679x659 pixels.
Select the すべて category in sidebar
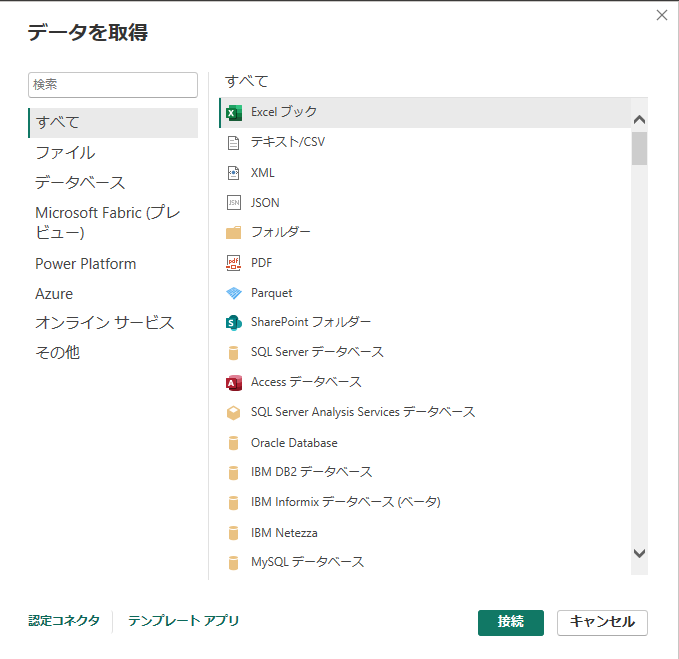113,123
